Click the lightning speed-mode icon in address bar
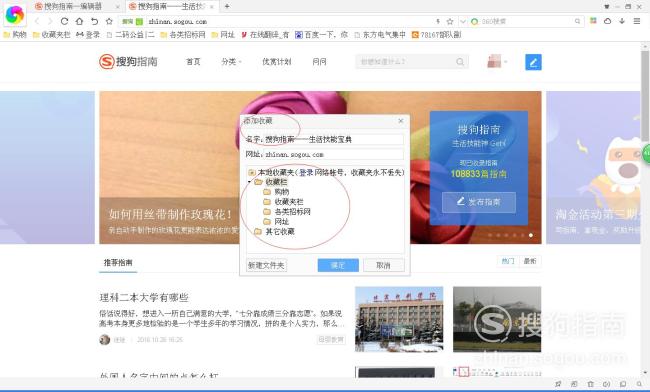The width and height of the screenshot is (650, 392). (438, 21)
